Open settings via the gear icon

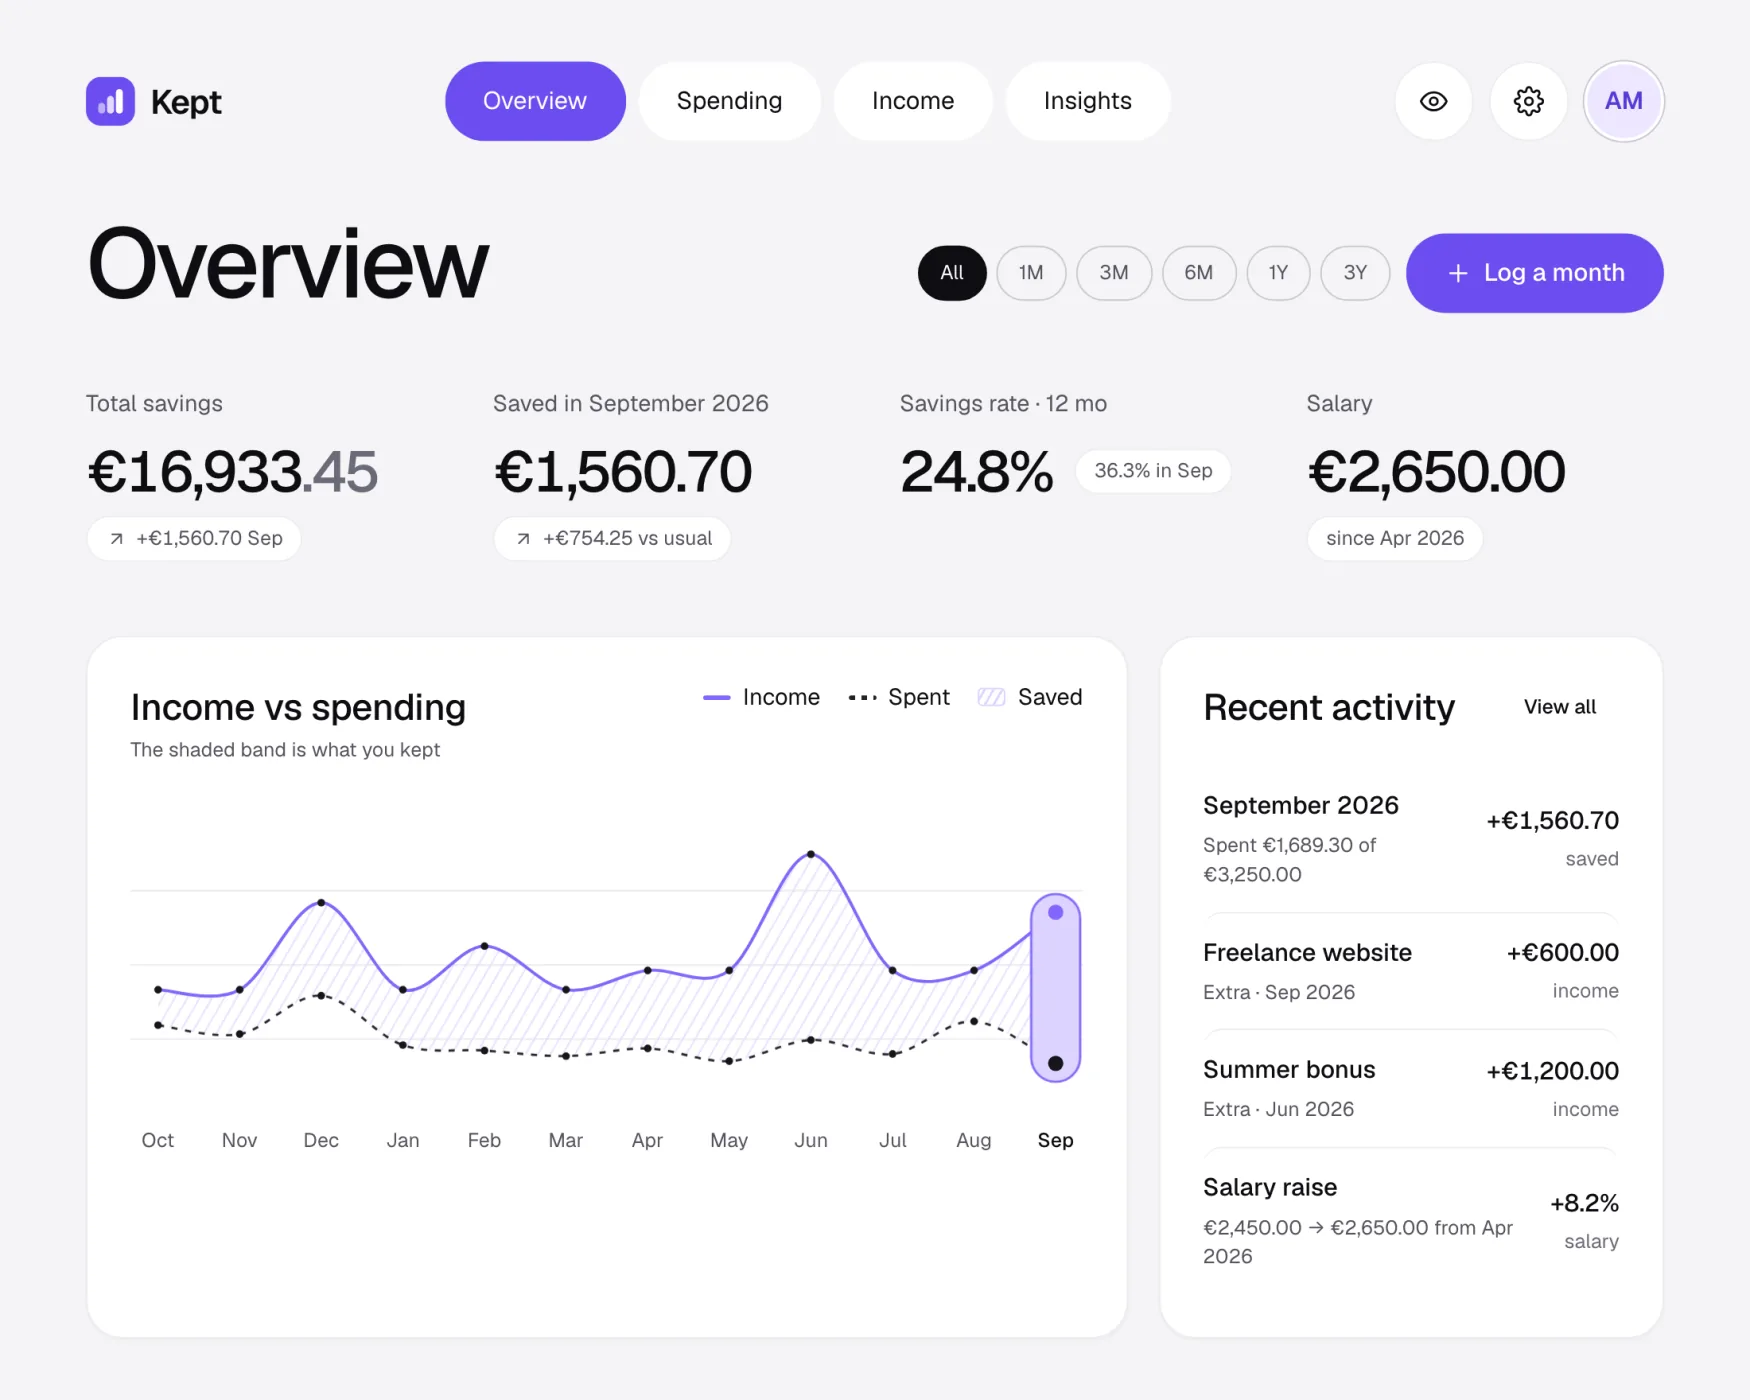(x=1528, y=101)
